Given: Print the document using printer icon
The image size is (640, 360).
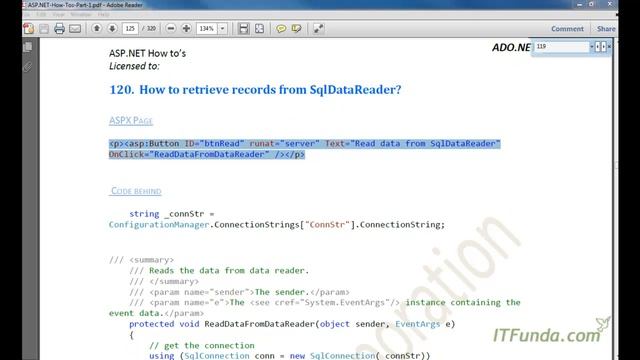Looking at the screenshot, I should (x=59, y=29).
